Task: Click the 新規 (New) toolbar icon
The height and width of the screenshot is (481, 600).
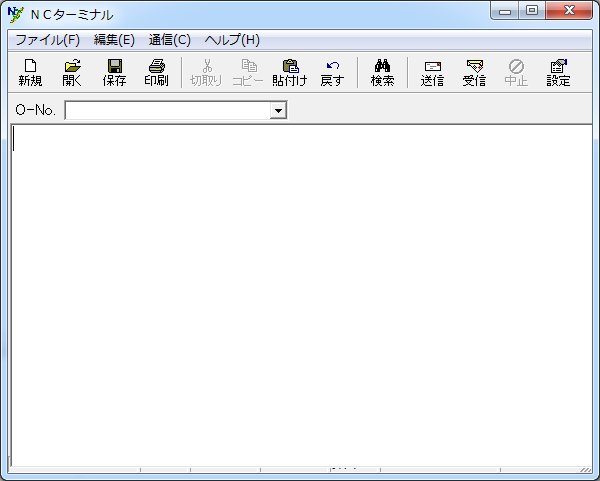Action: pyautogui.click(x=30, y=72)
